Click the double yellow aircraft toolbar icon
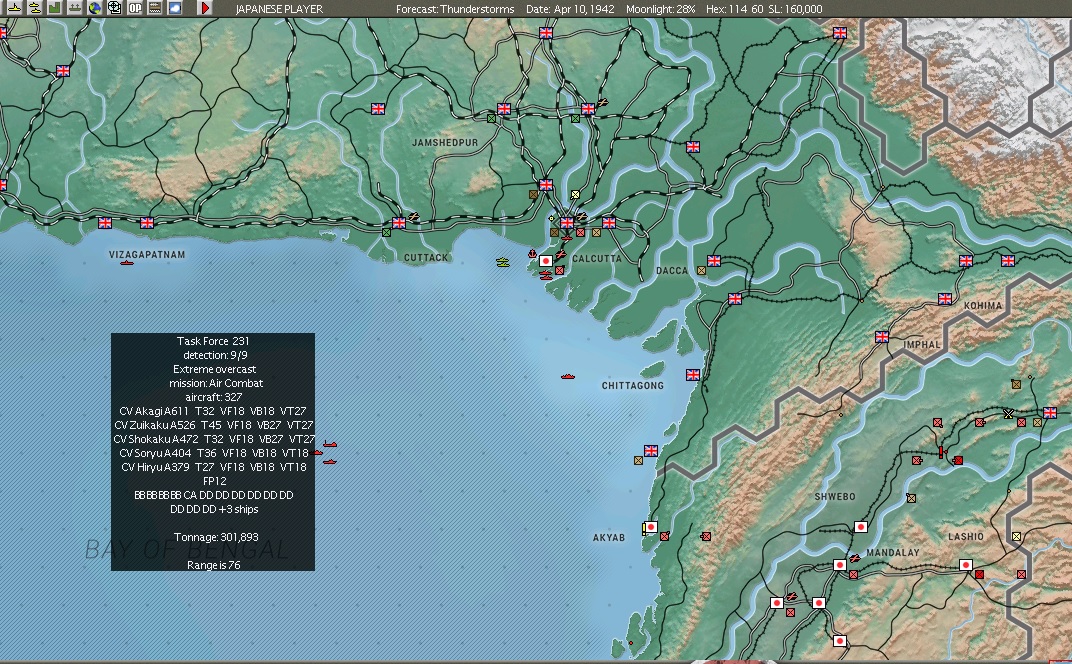This screenshot has width=1072, height=664. coord(34,8)
